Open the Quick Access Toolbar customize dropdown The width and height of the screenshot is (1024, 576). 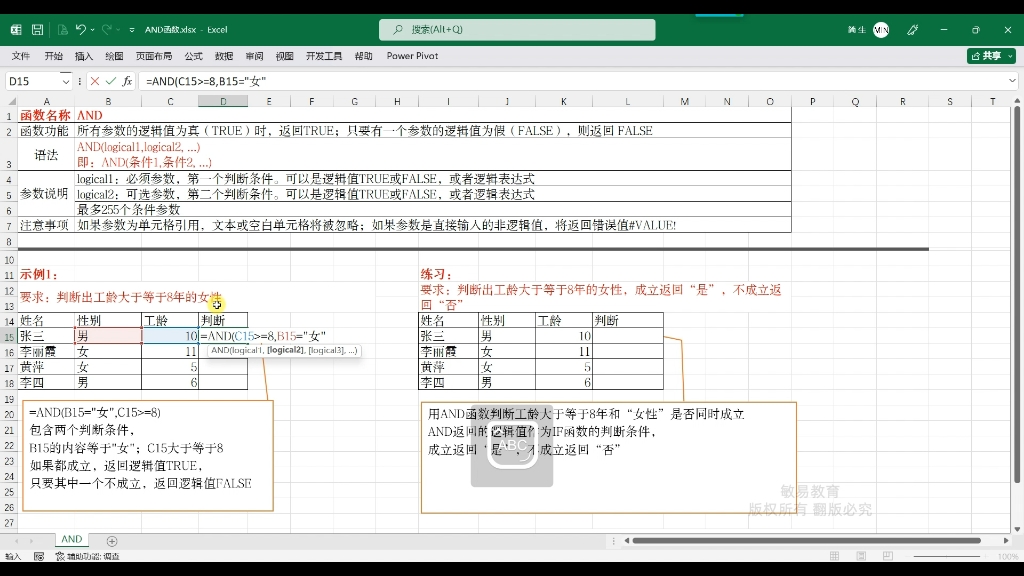(131, 31)
